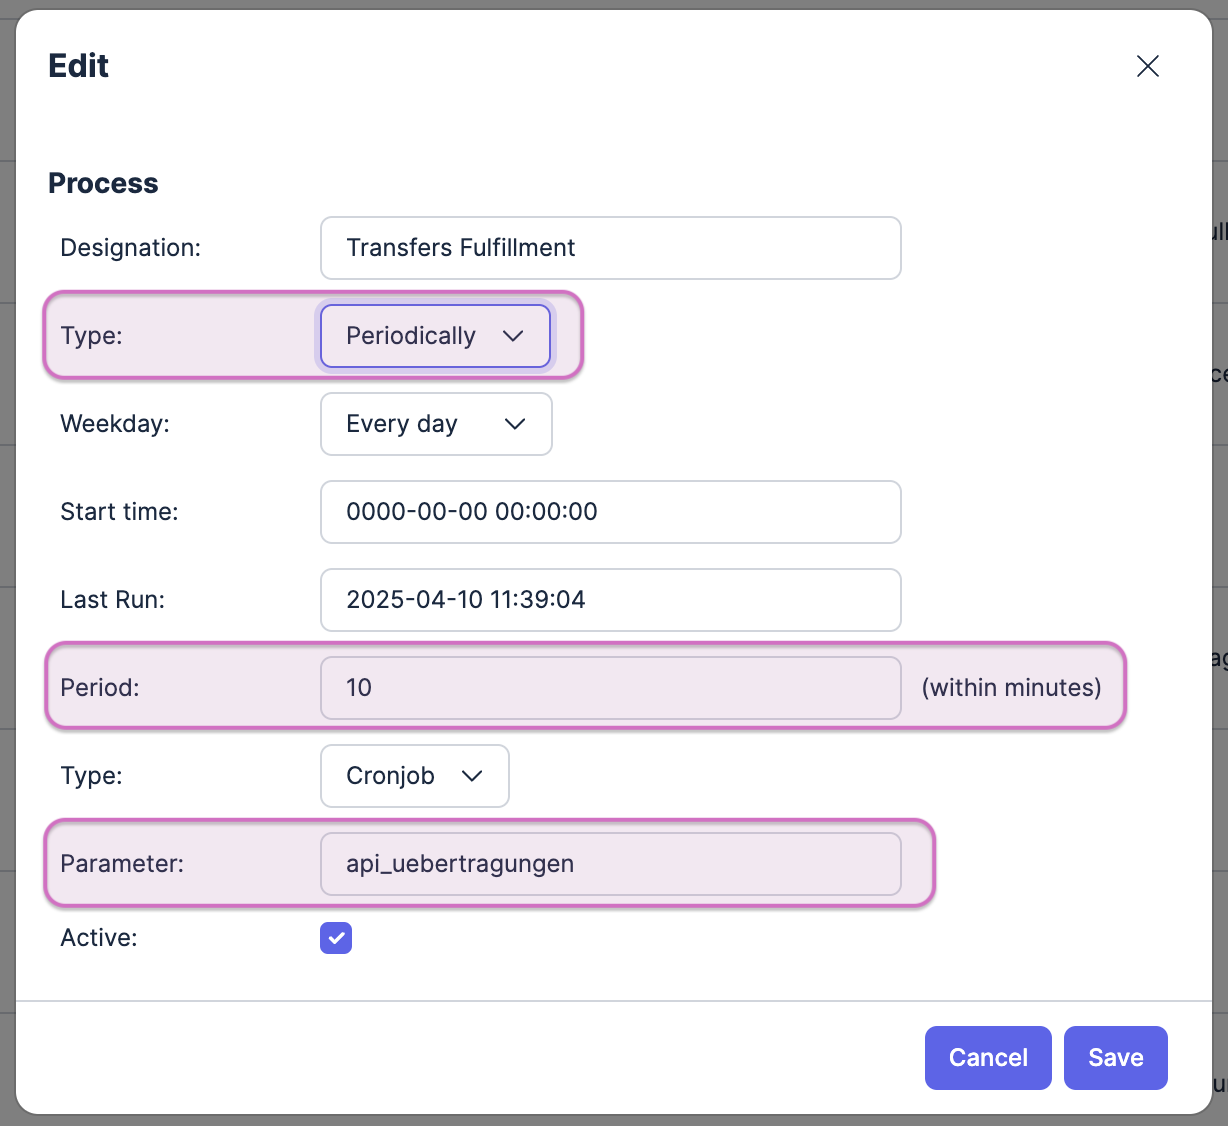
Task: Click the Process section heading
Action: [x=103, y=183]
